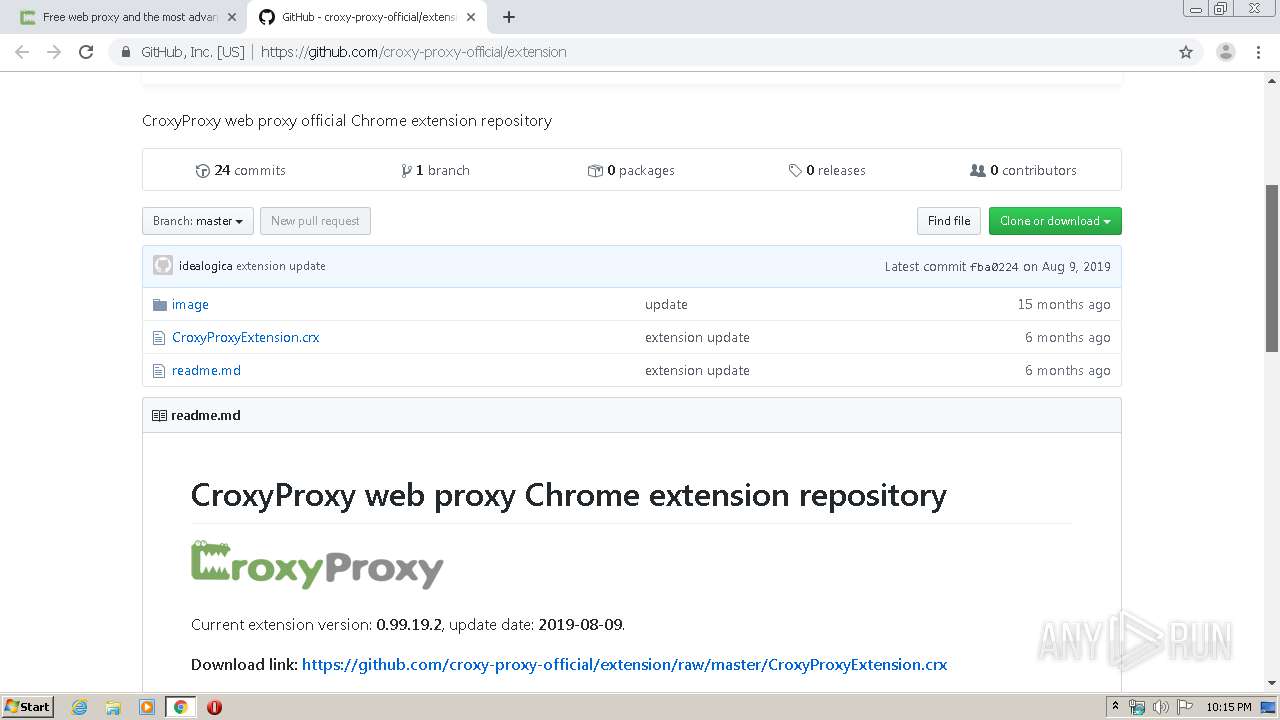Open commit hash fba0224
Screen dimensions: 1280x720
994,267
